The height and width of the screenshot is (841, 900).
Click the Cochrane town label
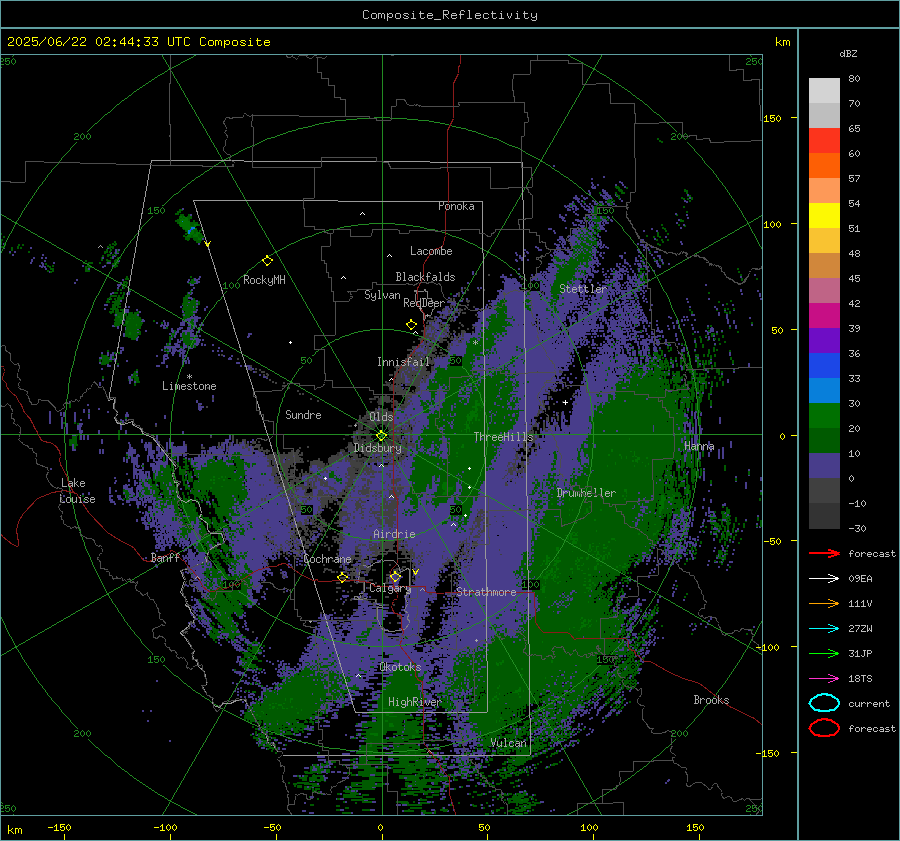pyautogui.click(x=327, y=559)
